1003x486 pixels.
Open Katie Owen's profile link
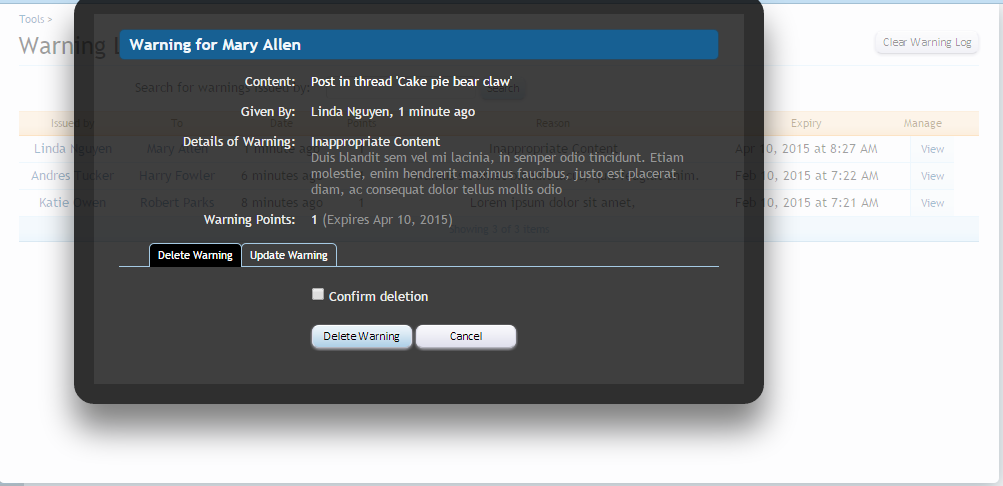pos(72,202)
